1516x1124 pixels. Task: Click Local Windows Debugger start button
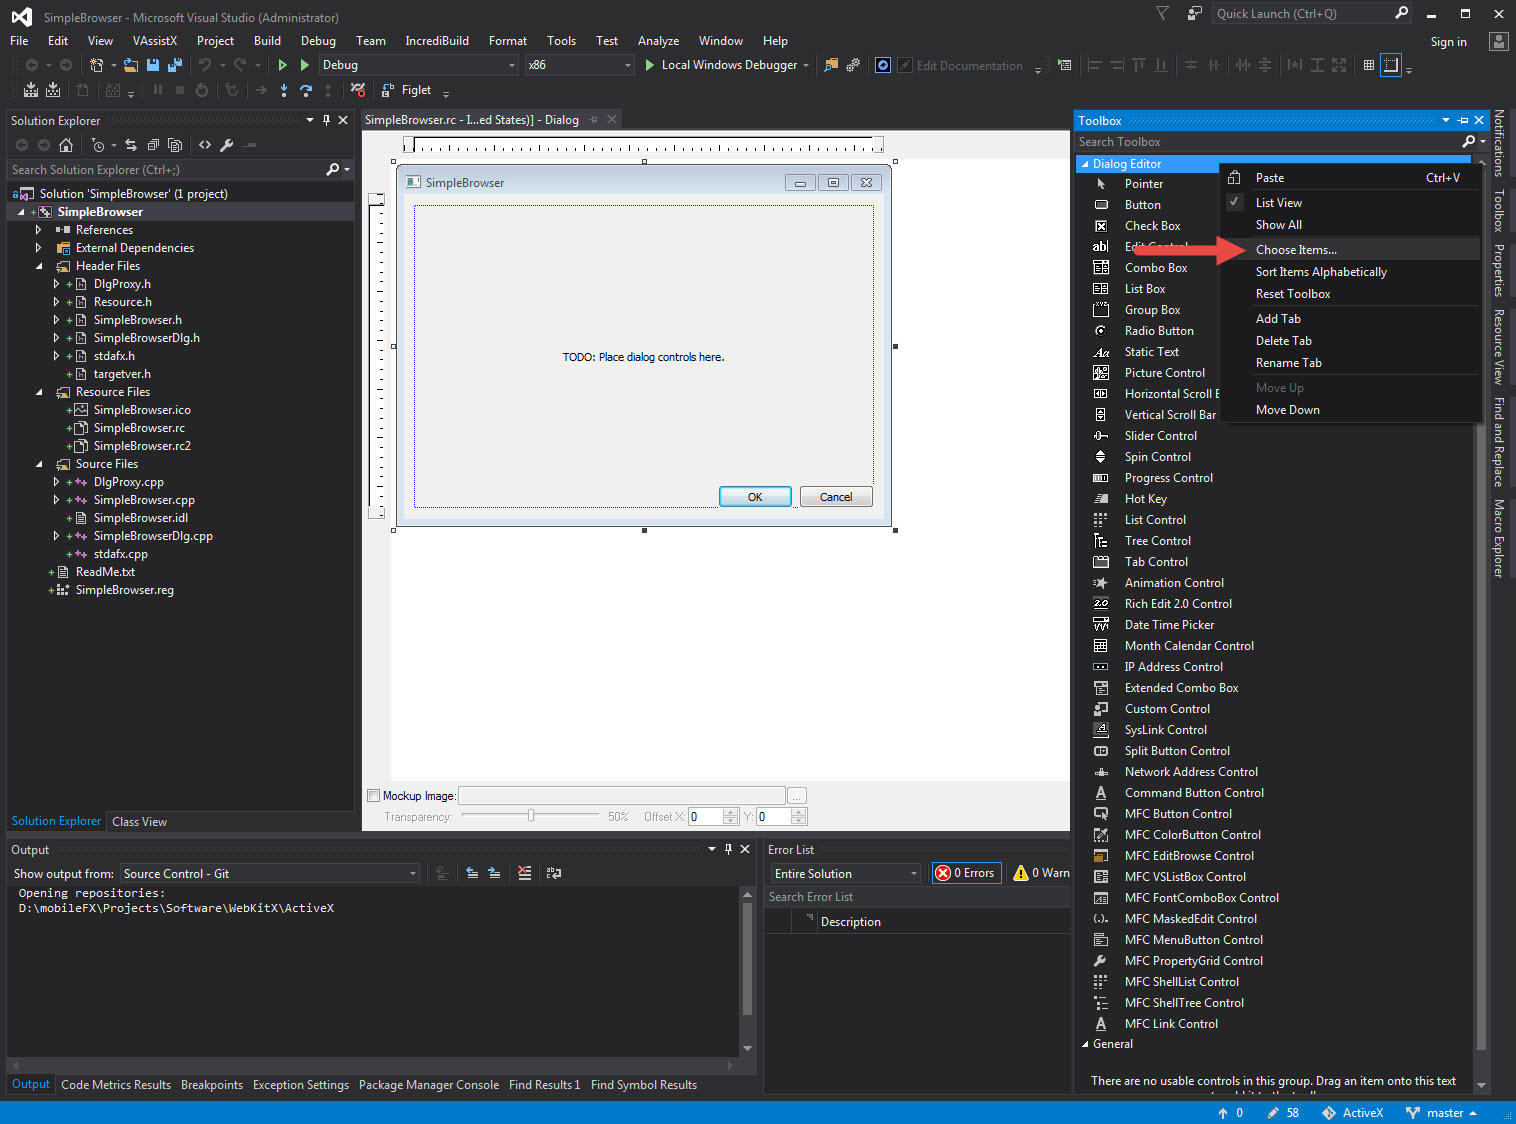720,65
